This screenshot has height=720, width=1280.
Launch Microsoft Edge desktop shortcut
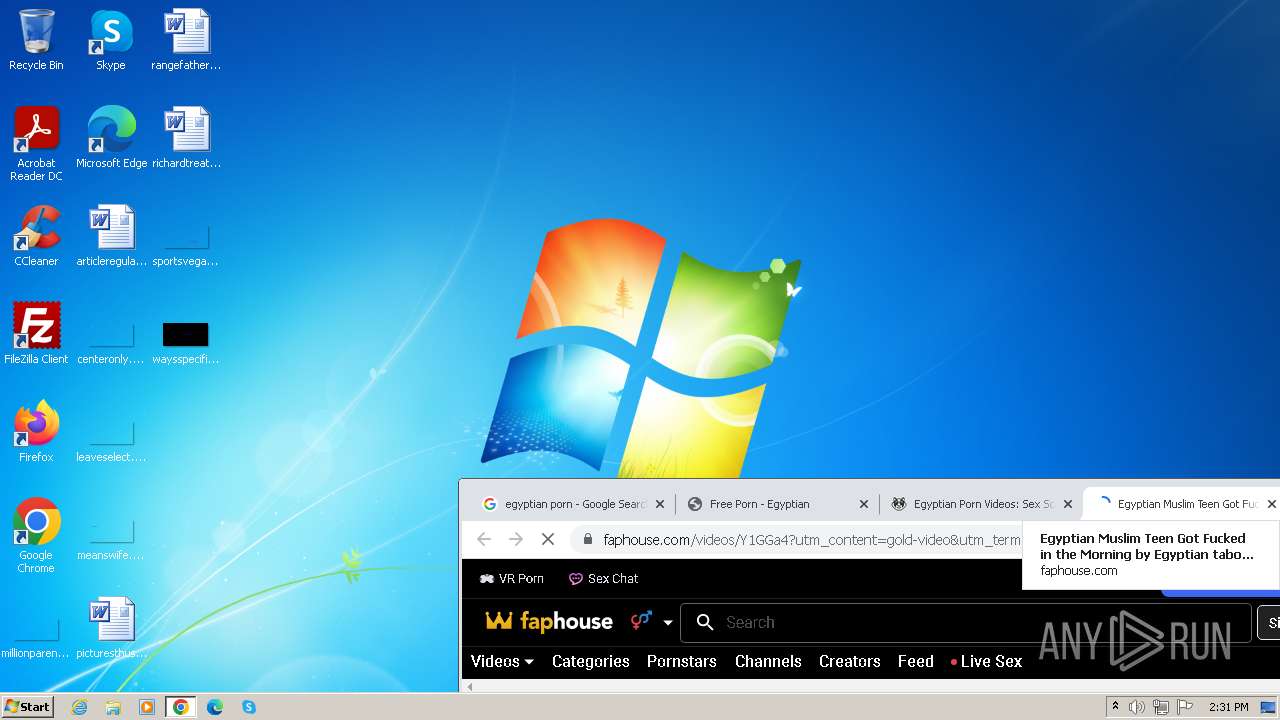(x=111, y=138)
